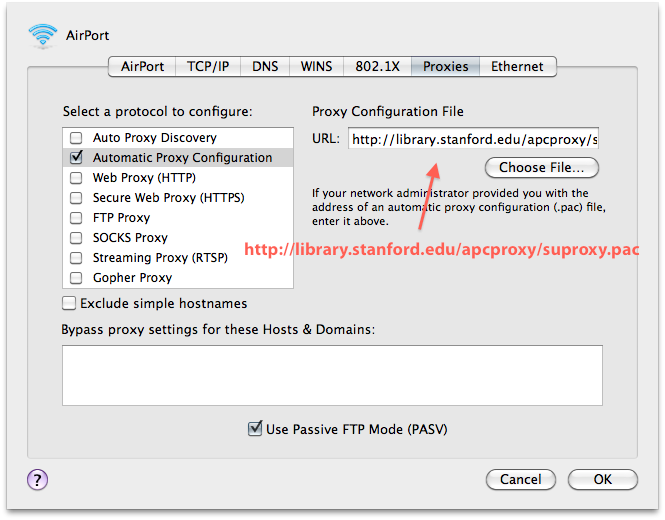Select the Streaming Proxy (RTSP) row text

[160, 257]
